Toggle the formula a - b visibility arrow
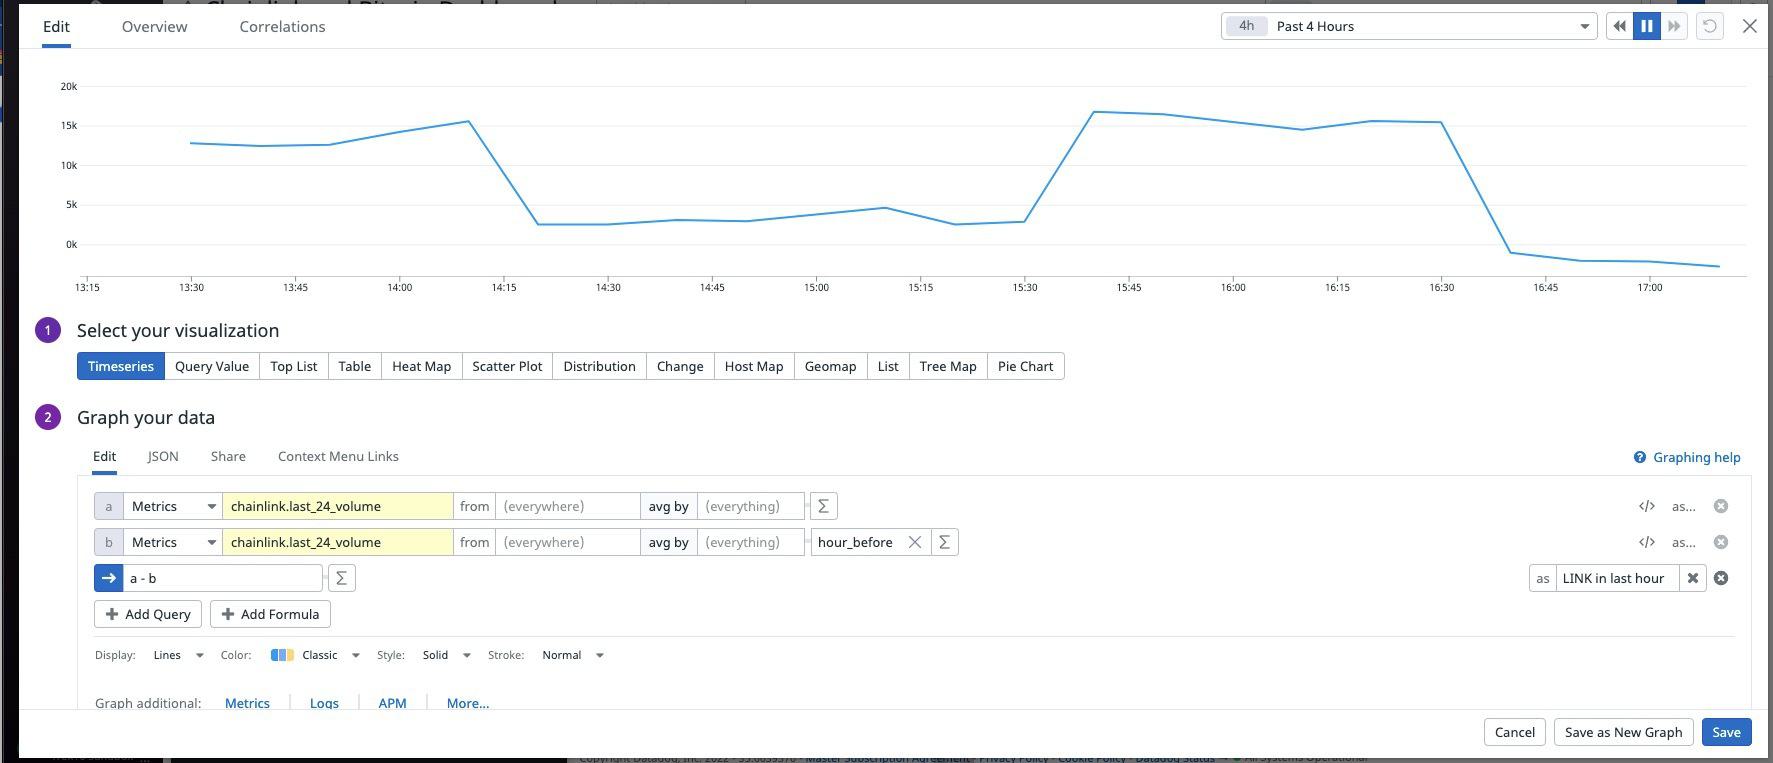Viewport: 1773px width, 763px height. [x=108, y=578]
